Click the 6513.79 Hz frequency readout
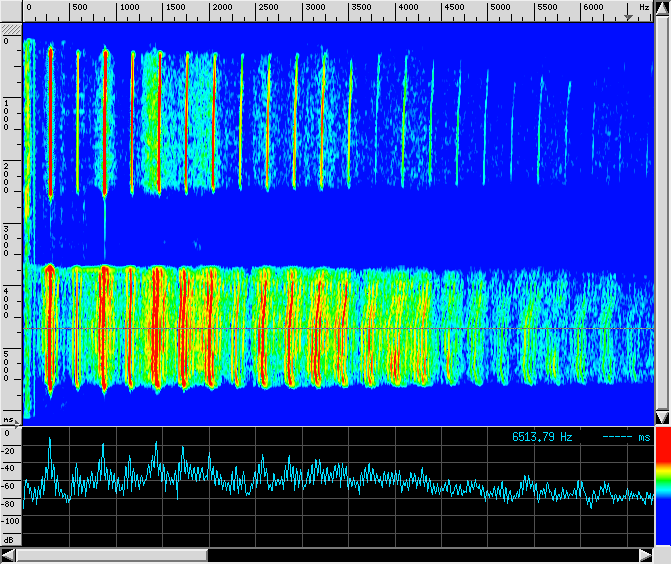The image size is (671, 564). pos(542,437)
